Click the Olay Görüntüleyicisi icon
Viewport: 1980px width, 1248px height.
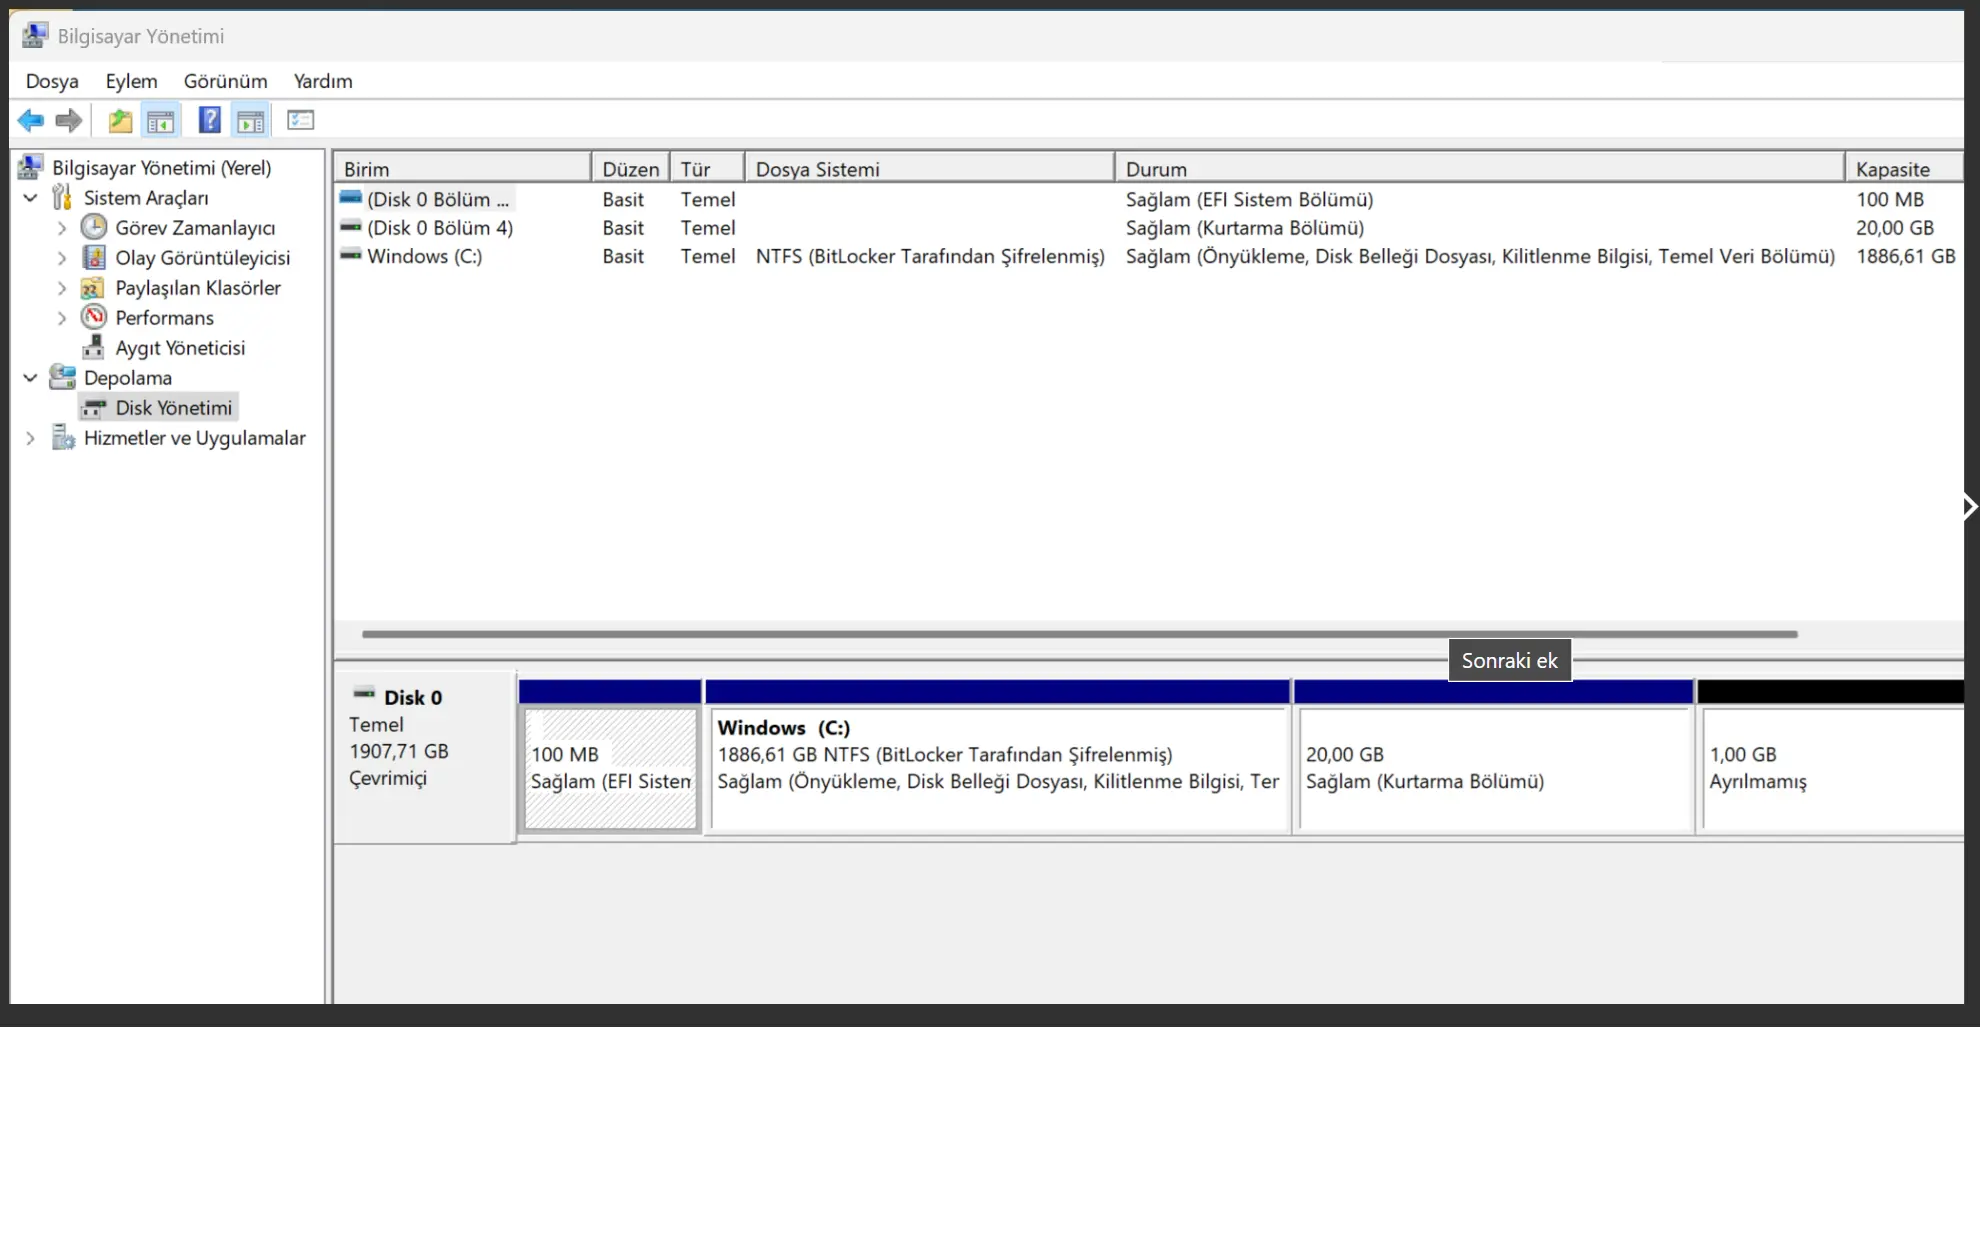click(x=94, y=257)
